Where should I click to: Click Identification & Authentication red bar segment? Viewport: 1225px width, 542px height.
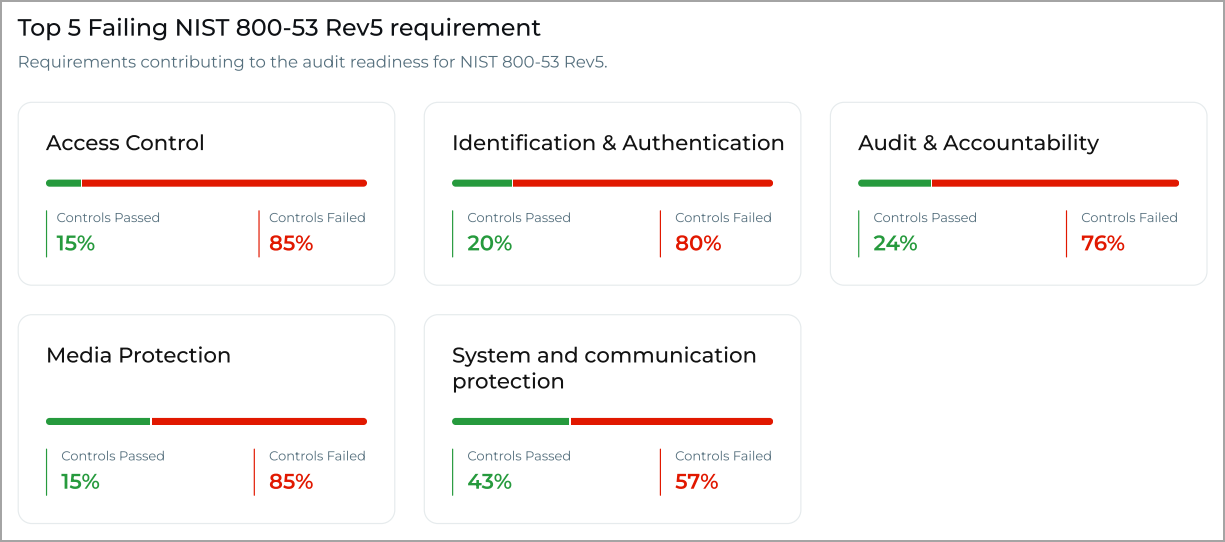pyautogui.click(x=643, y=183)
